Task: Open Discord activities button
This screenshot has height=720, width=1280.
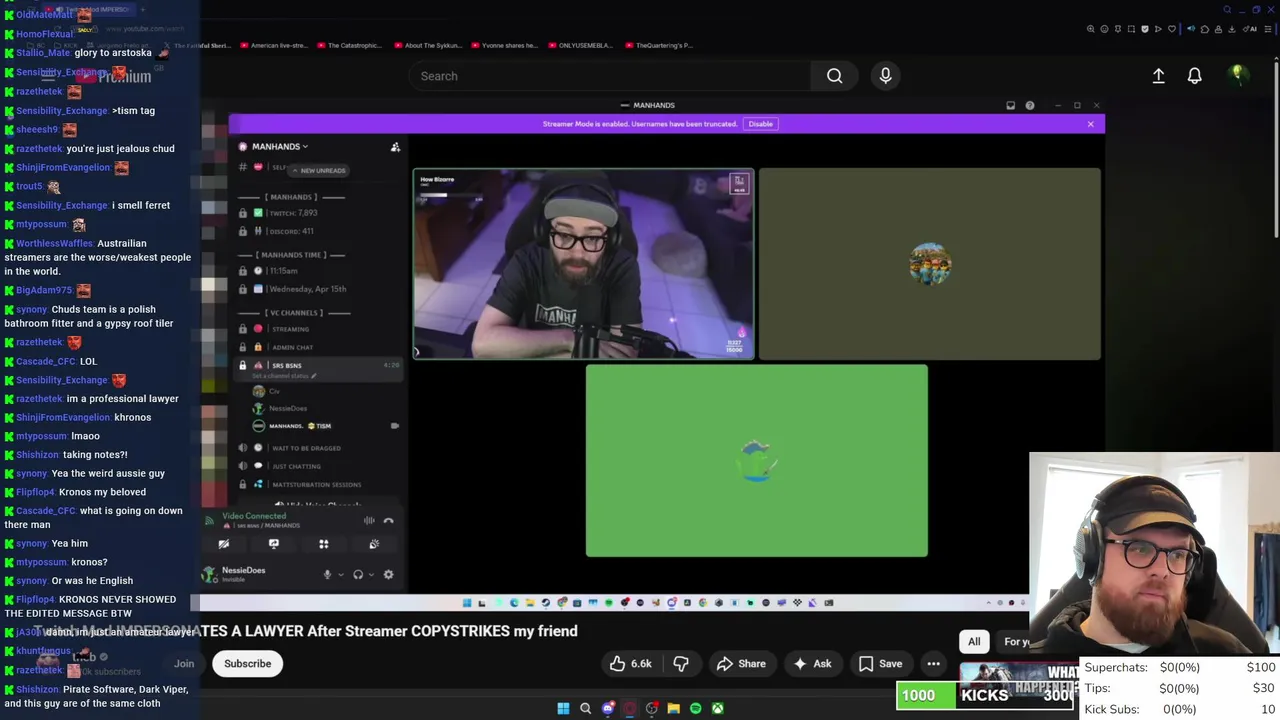Action: [324, 544]
